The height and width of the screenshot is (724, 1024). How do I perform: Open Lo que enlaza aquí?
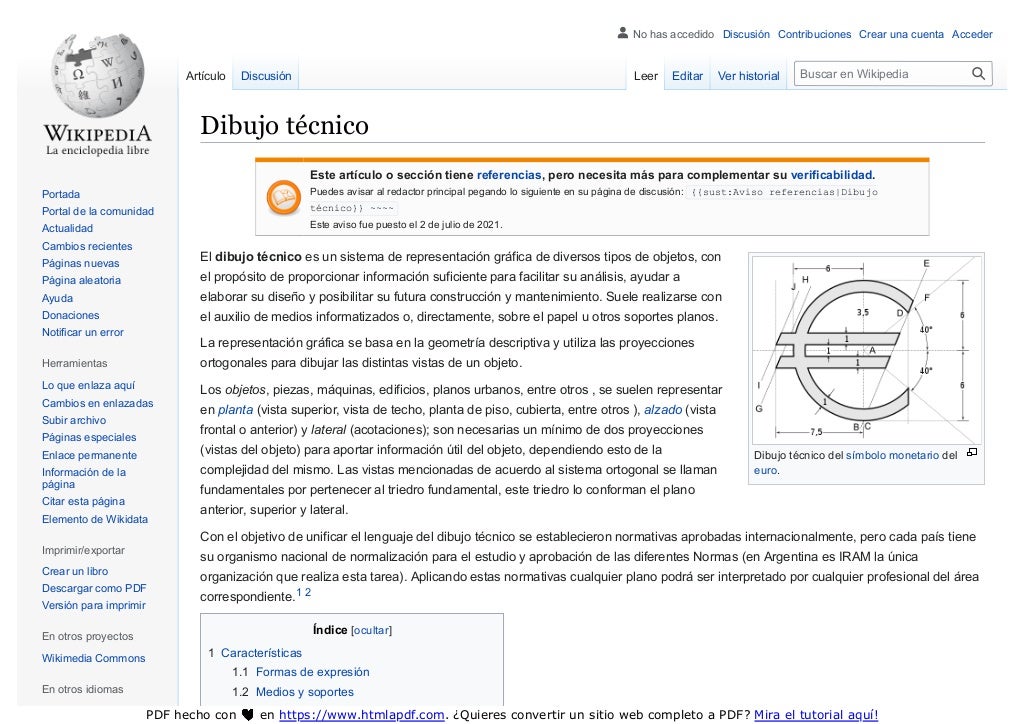tap(88, 385)
